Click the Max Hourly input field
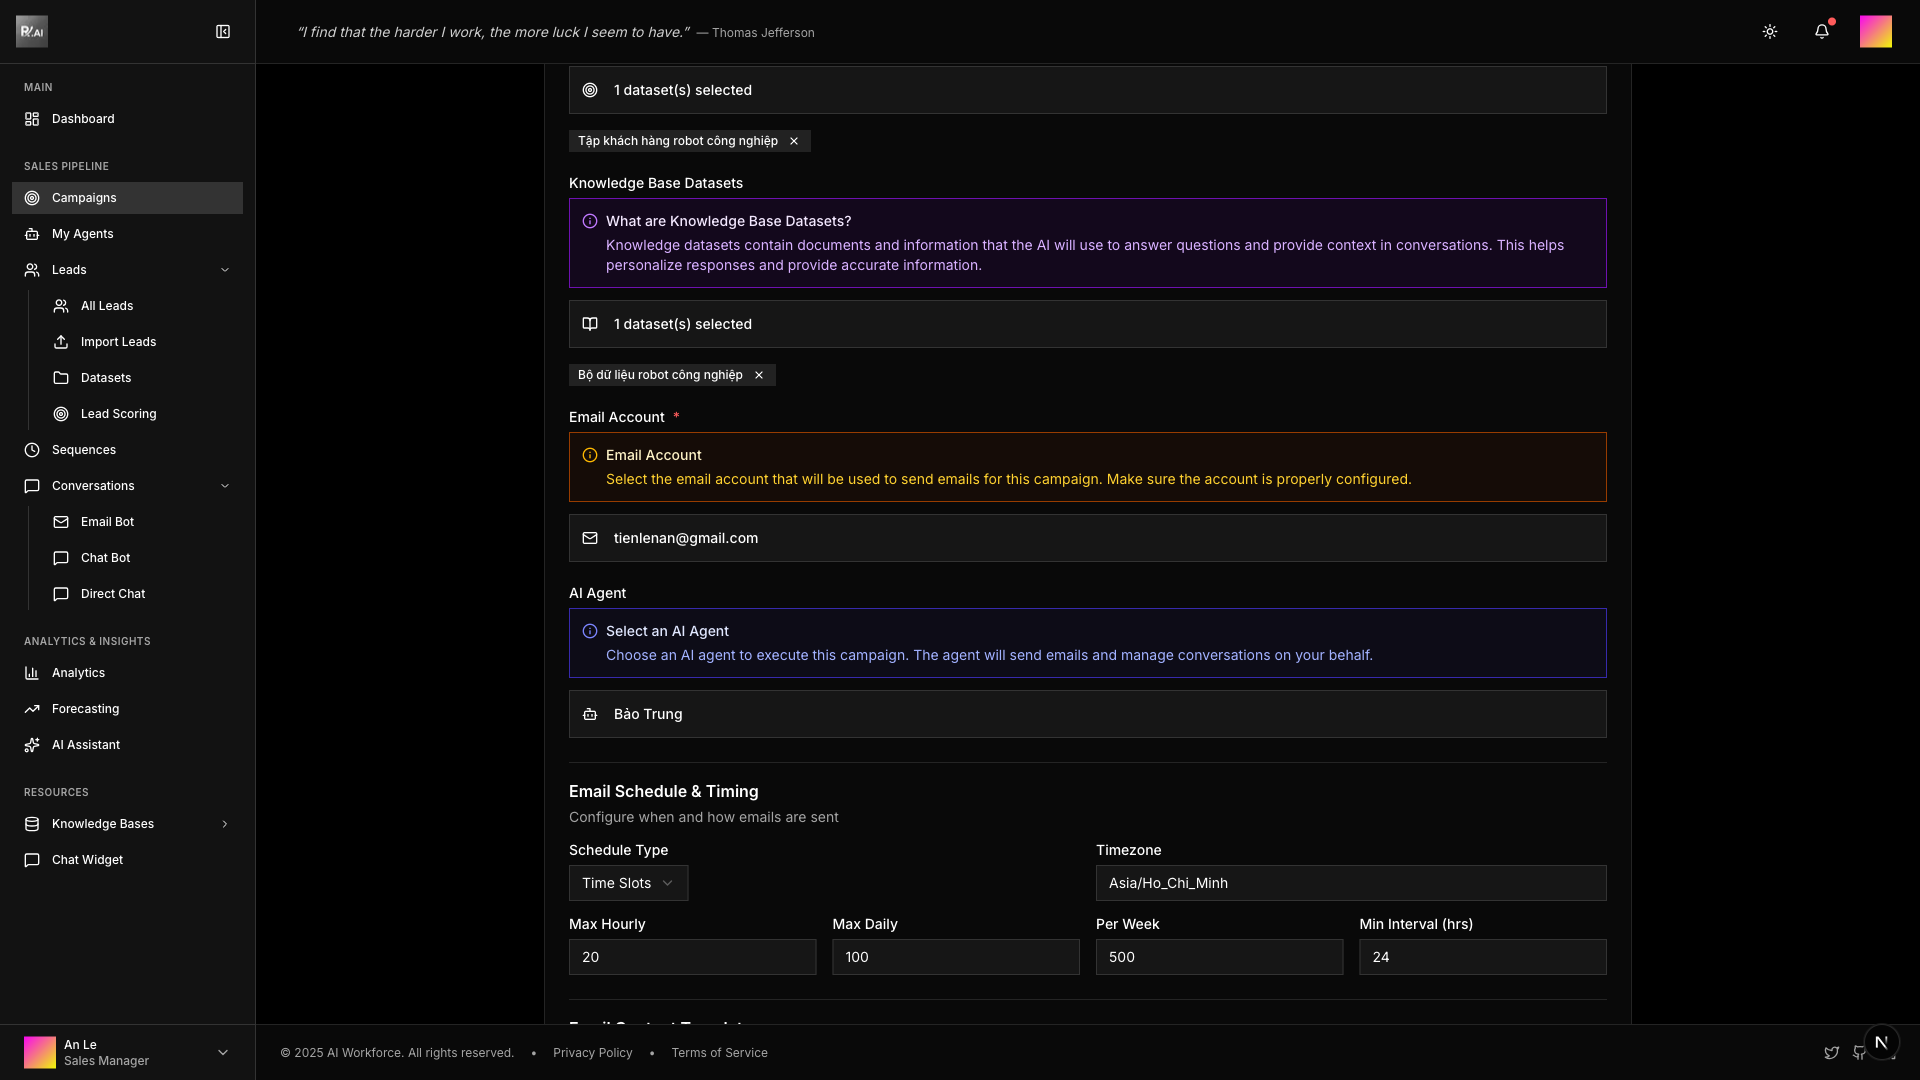This screenshot has height=1080, width=1920. [692, 957]
